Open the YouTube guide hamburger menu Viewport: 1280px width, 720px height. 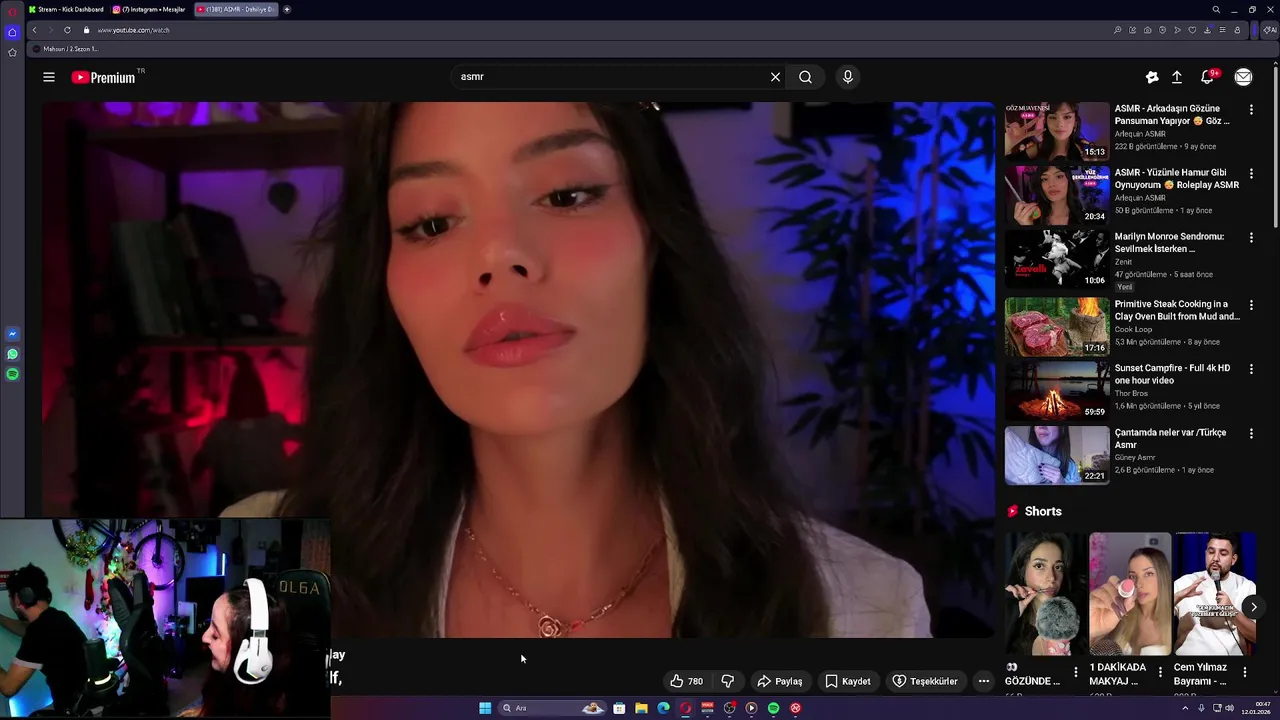(x=49, y=77)
